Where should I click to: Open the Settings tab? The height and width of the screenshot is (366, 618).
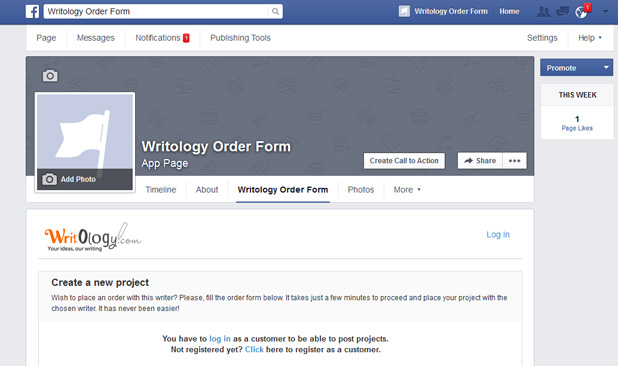tap(542, 38)
